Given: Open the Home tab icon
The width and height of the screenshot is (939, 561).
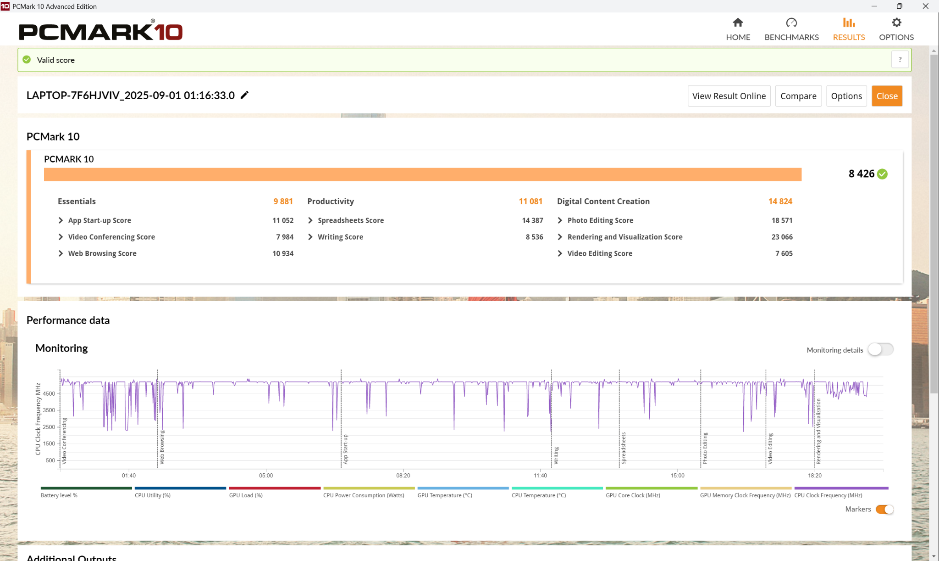Looking at the screenshot, I should [x=738, y=23].
